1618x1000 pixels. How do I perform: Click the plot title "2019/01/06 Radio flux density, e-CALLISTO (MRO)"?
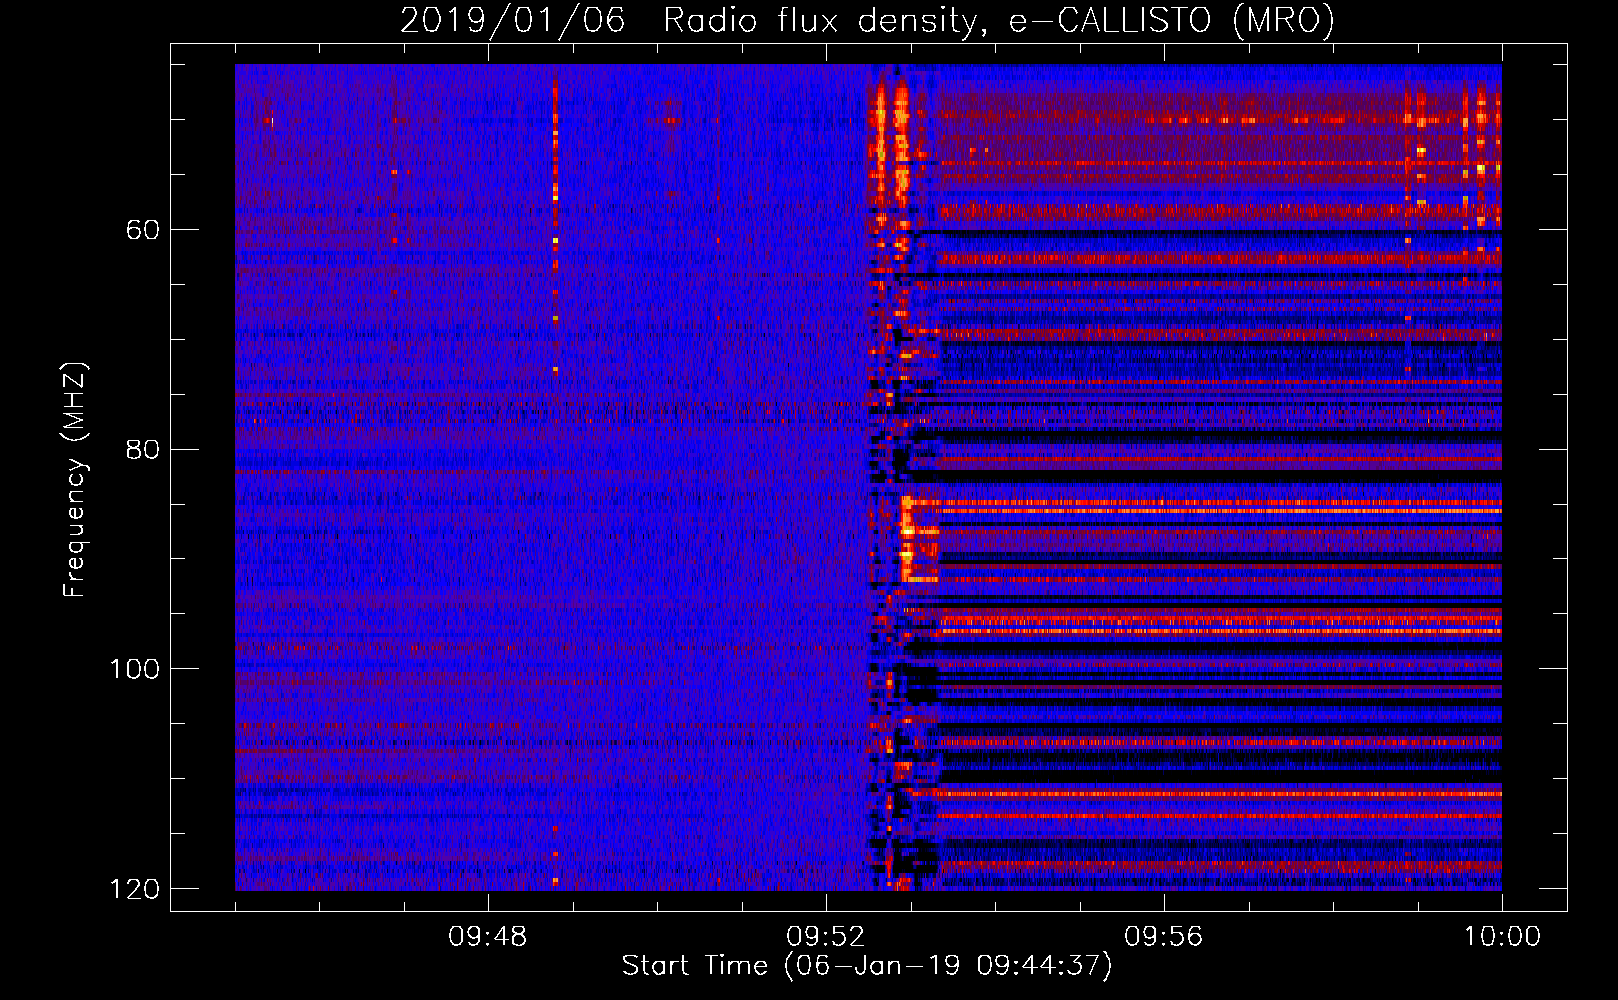coord(867,20)
